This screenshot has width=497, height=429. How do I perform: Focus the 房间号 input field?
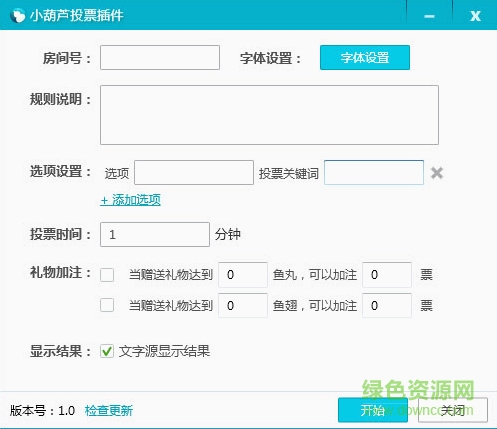(x=160, y=58)
